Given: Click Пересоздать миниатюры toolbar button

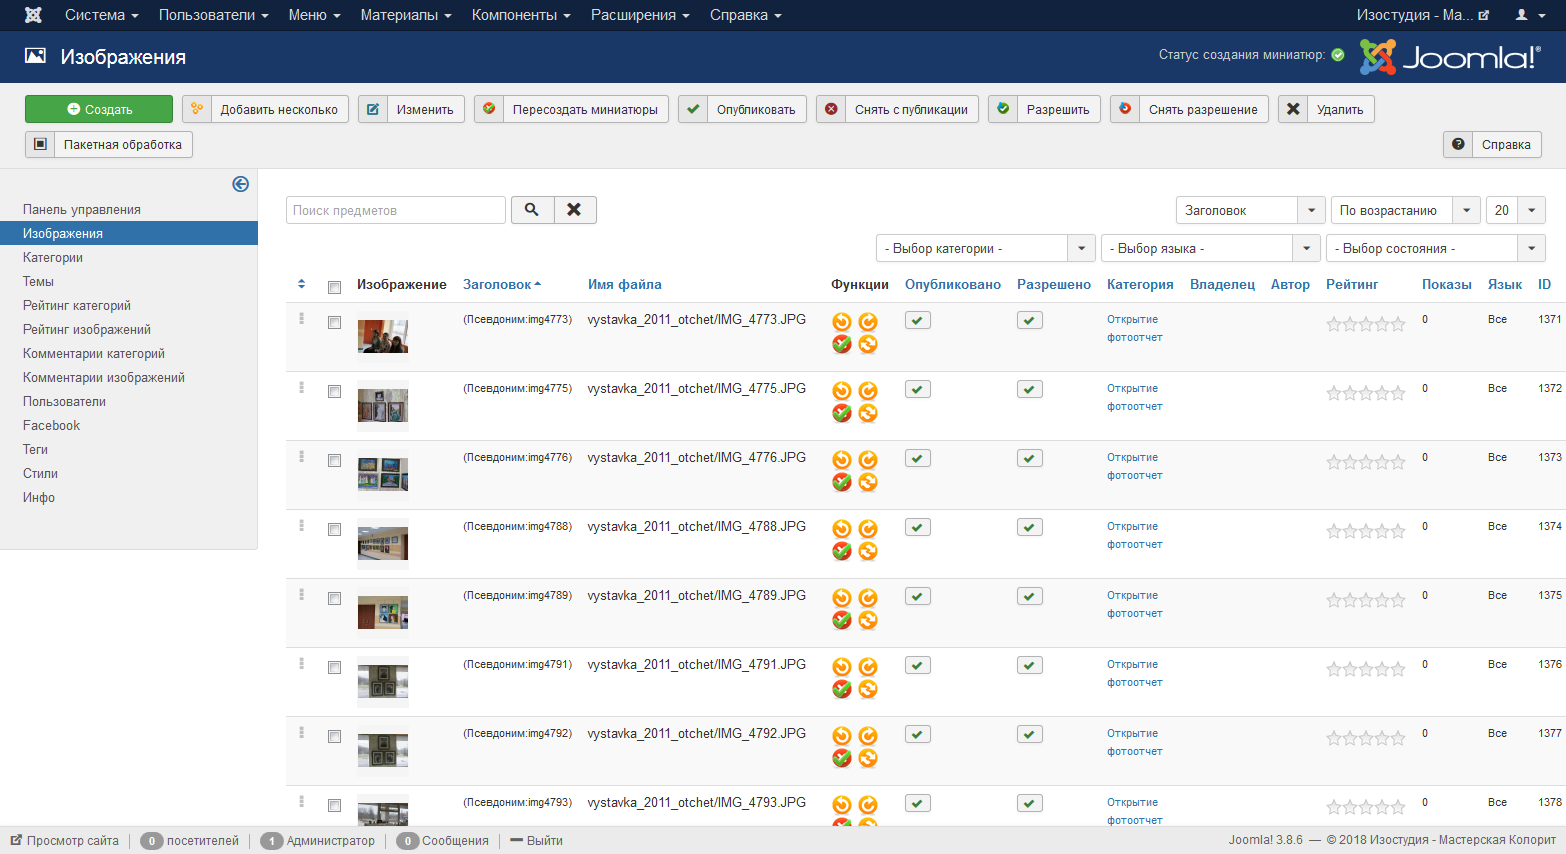Looking at the screenshot, I should click(x=571, y=110).
